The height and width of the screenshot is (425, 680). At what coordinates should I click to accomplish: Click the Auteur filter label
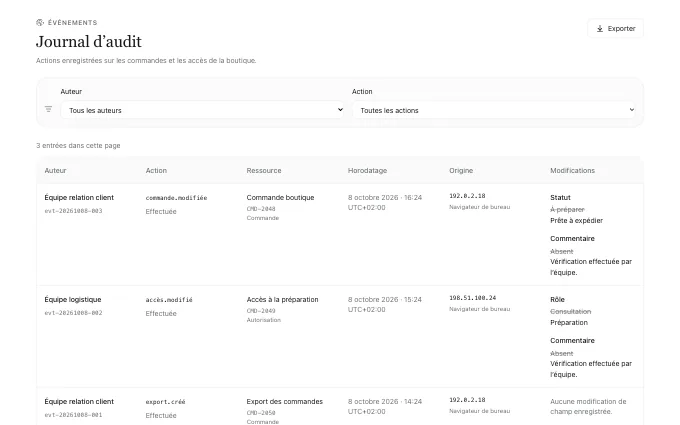tap(71, 92)
